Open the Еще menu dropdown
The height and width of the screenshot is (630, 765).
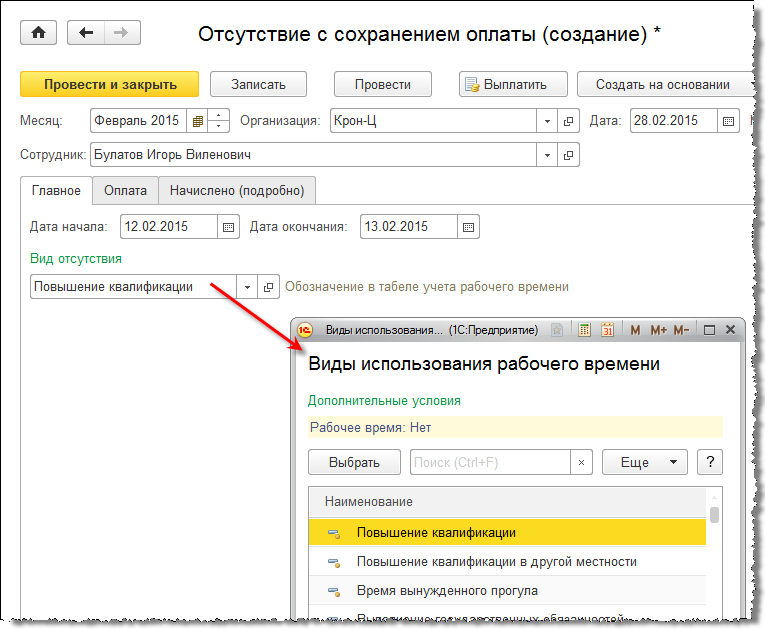[x=645, y=462]
